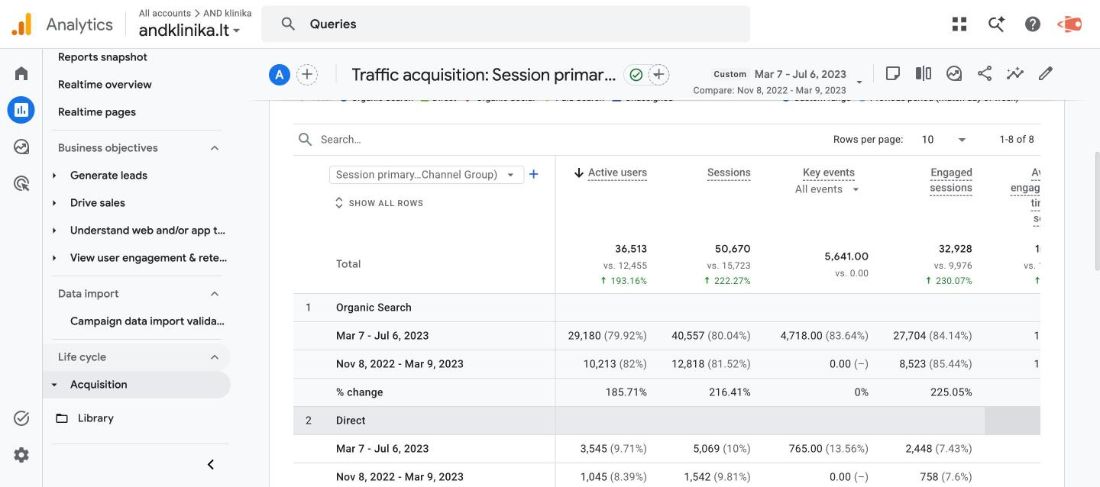Image resolution: width=1100 pixels, height=487 pixels.
Task: Click the 225.05% engaged sessions change
Action: coord(951,392)
